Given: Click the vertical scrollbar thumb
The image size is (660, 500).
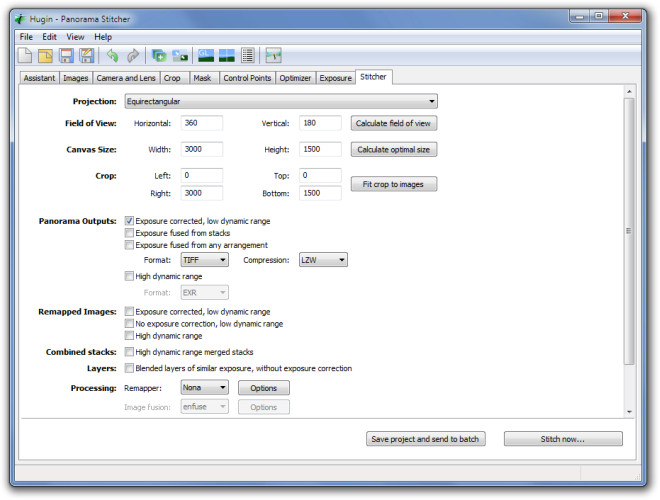Looking at the screenshot, I should tap(629, 231).
